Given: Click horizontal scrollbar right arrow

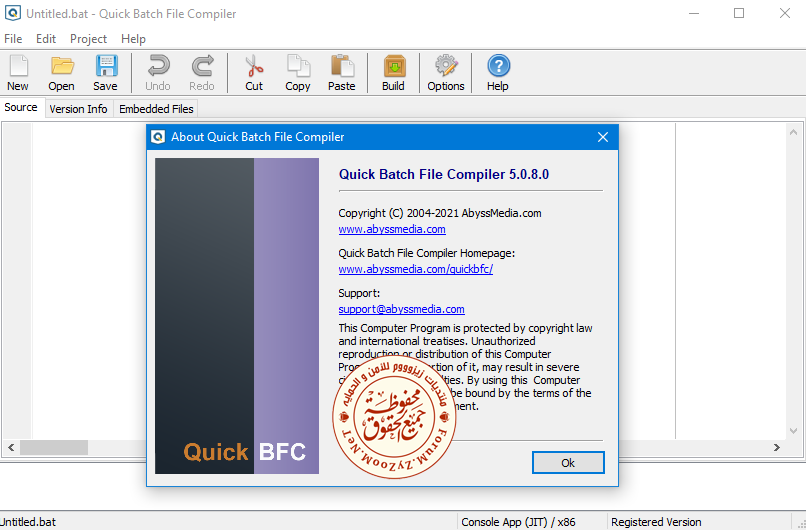Looking at the screenshot, I should [777, 447].
